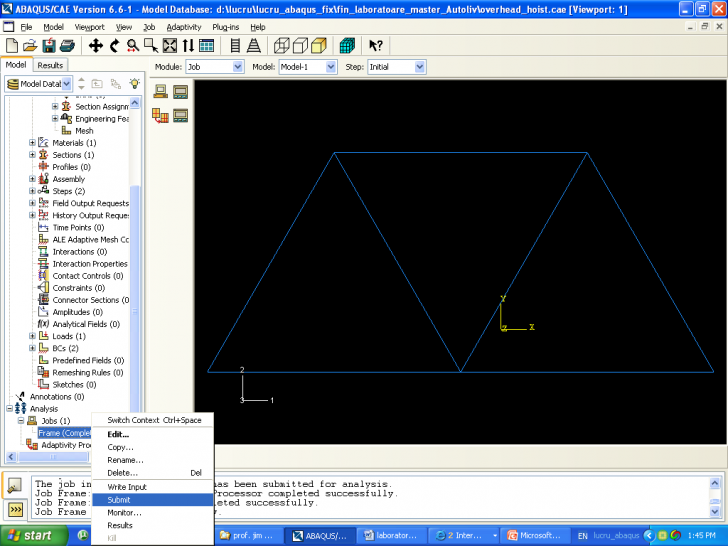This screenshot has width=728, height=546.
Task: Toggle perspective view mode icon
Action: (254, 46)
